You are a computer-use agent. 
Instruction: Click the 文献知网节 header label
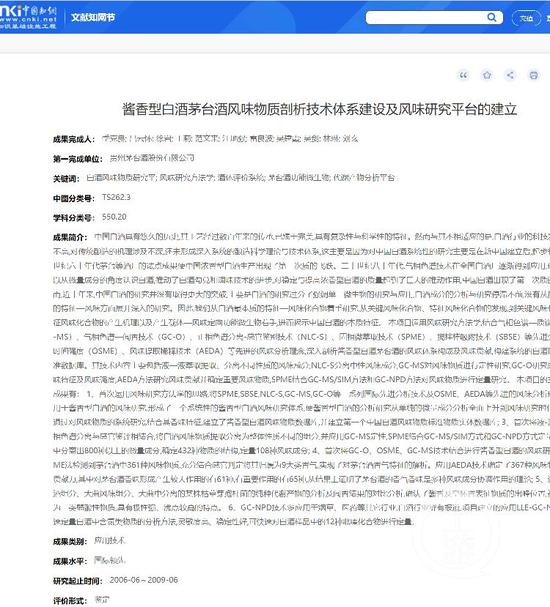point(93,17)
